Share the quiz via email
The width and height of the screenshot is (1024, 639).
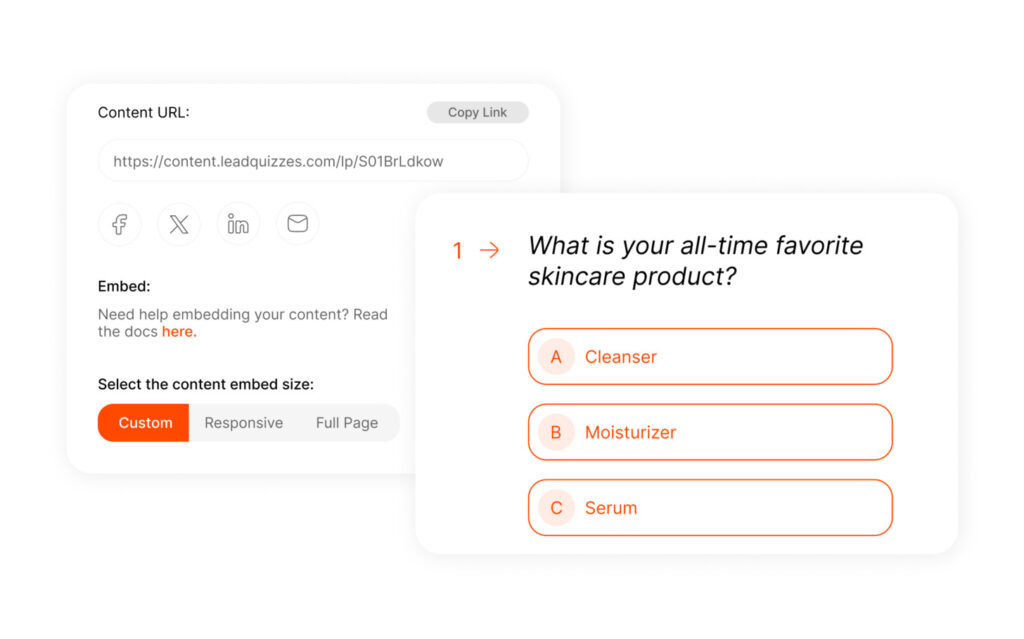pyautogui.click(x=296, y=224)
